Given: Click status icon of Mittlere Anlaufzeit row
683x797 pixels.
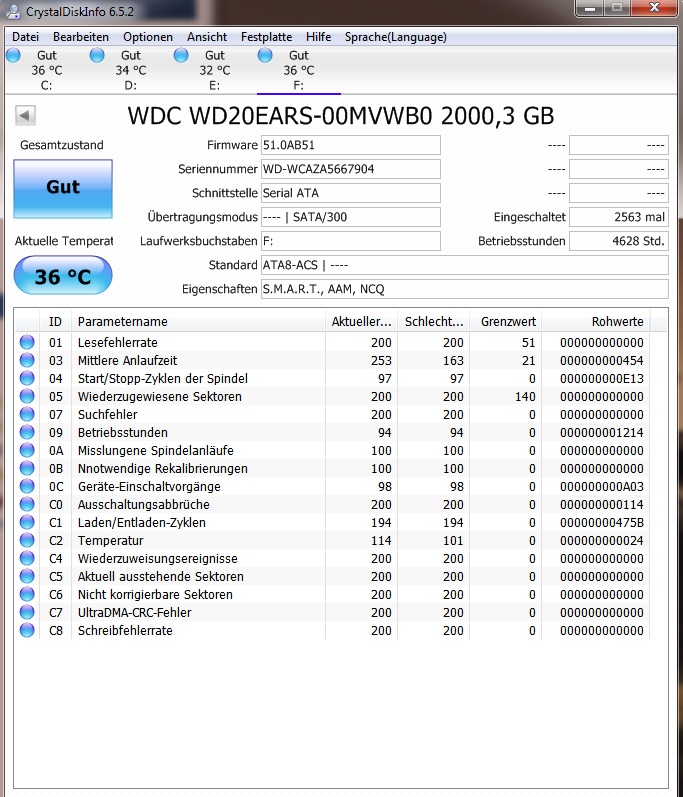Looking at the screenshot, I should click(x=27, y=360).
